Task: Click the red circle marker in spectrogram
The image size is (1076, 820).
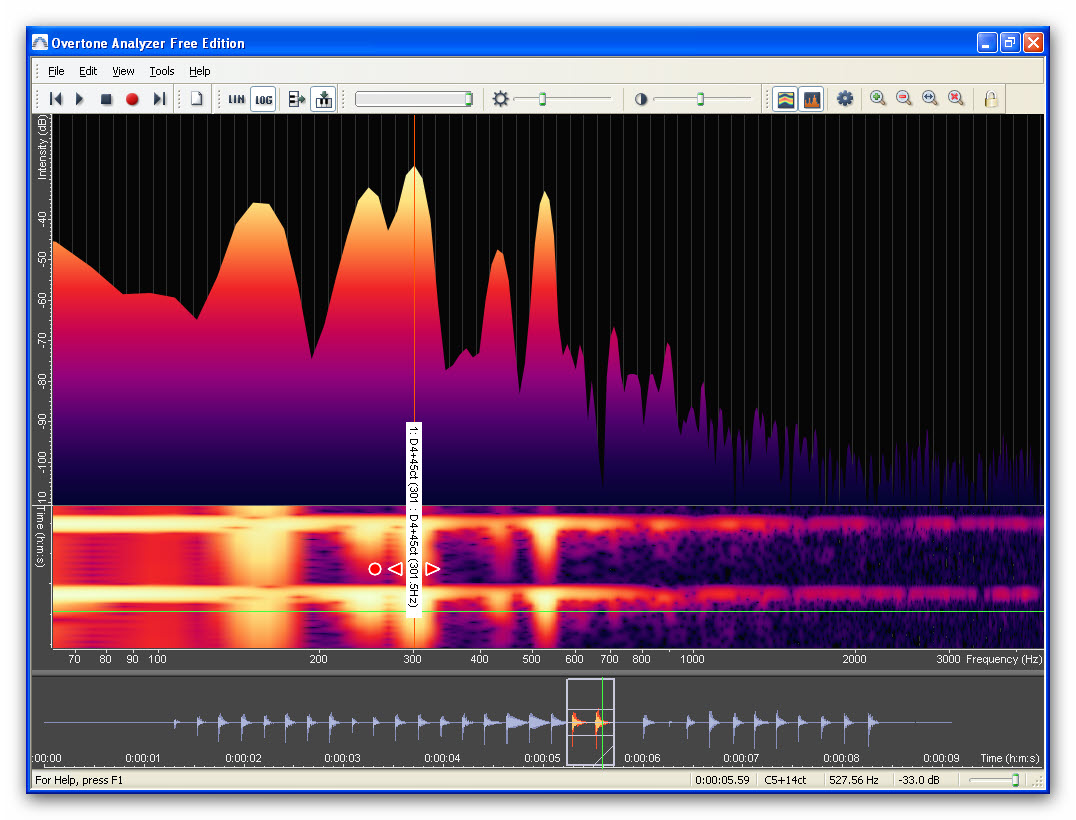Action: pyautogui.click(x=375, y=569)
